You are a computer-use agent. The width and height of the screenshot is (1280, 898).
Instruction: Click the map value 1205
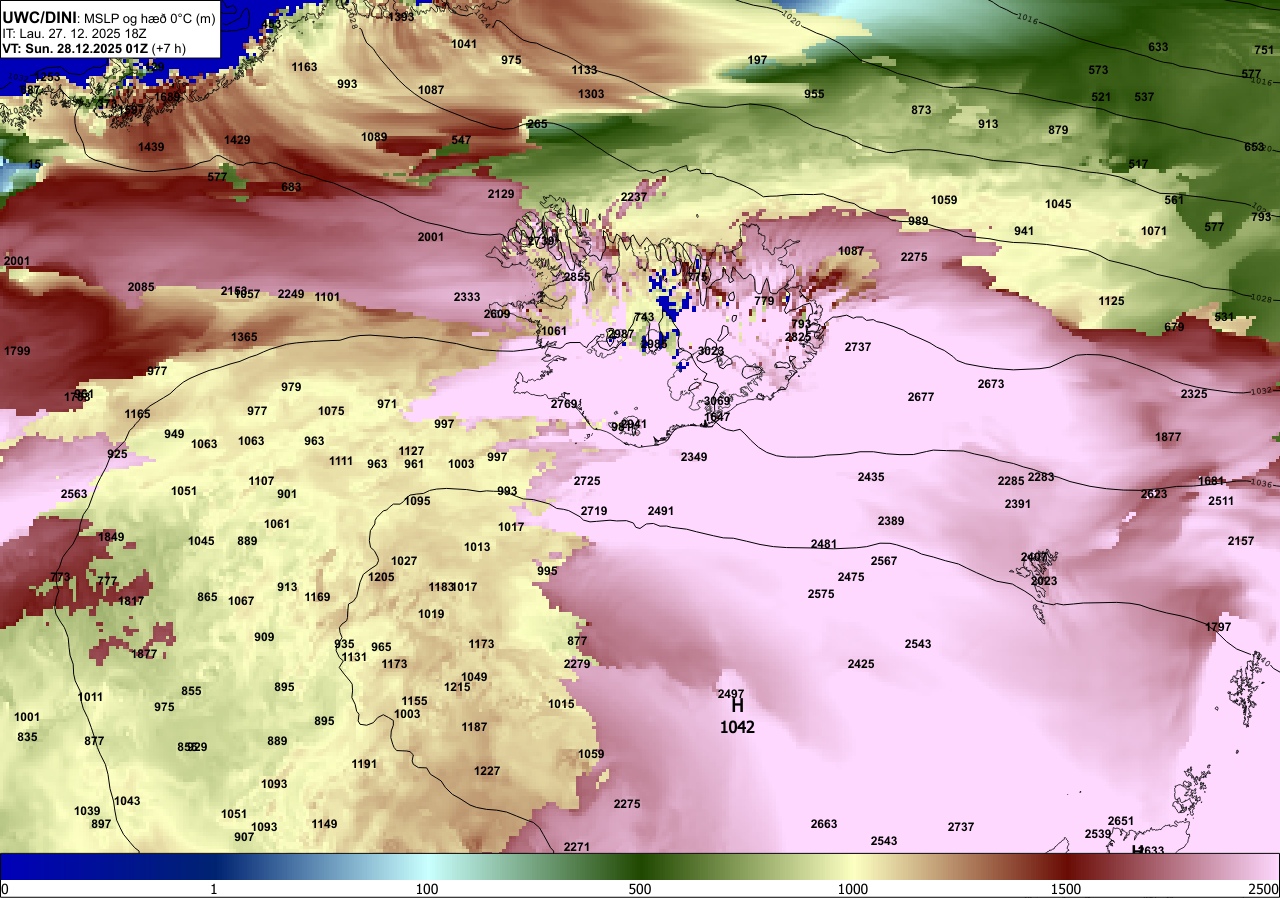(381, 577)
